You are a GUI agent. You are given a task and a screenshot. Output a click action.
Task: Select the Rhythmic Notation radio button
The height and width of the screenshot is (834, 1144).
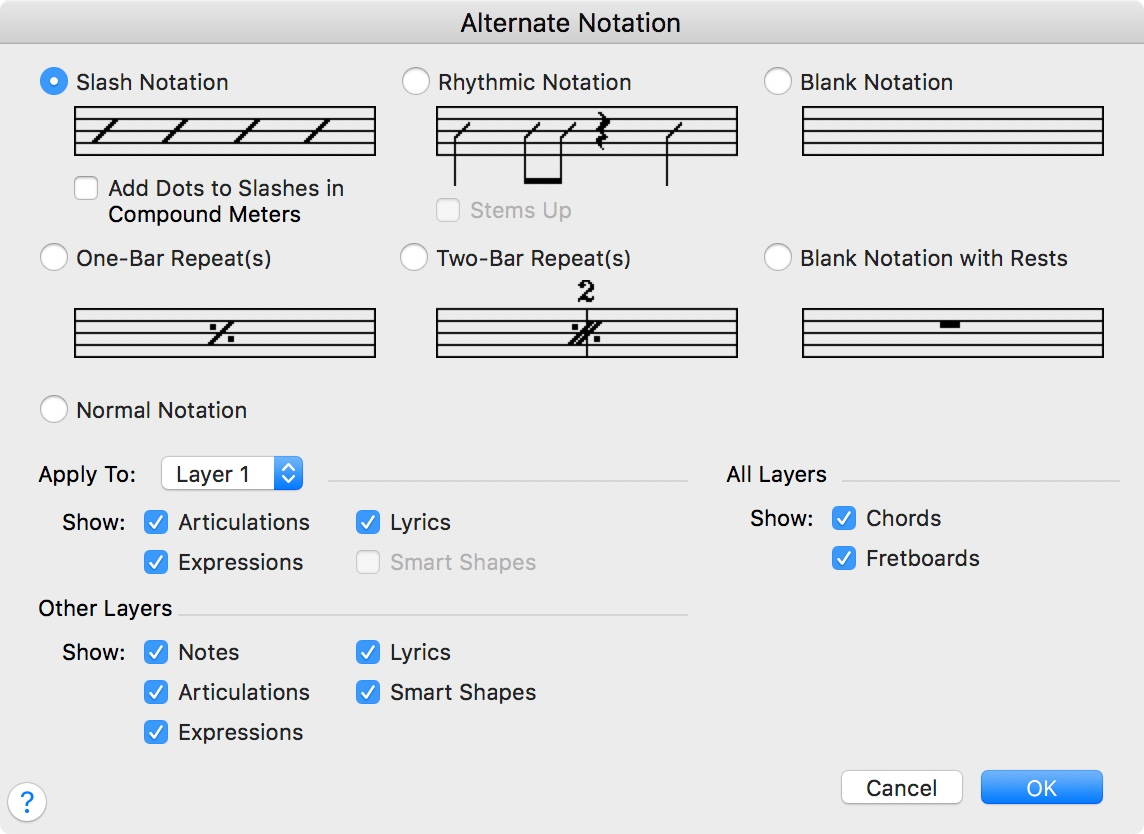(x=416, y=82)
